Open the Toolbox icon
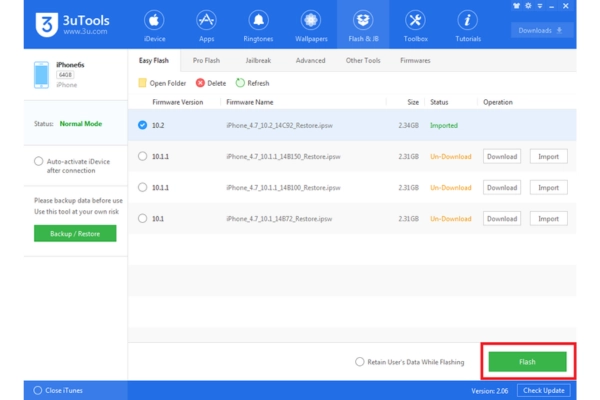Image resolution: width=600 pixels, height=400 pixels. (414, 21)
